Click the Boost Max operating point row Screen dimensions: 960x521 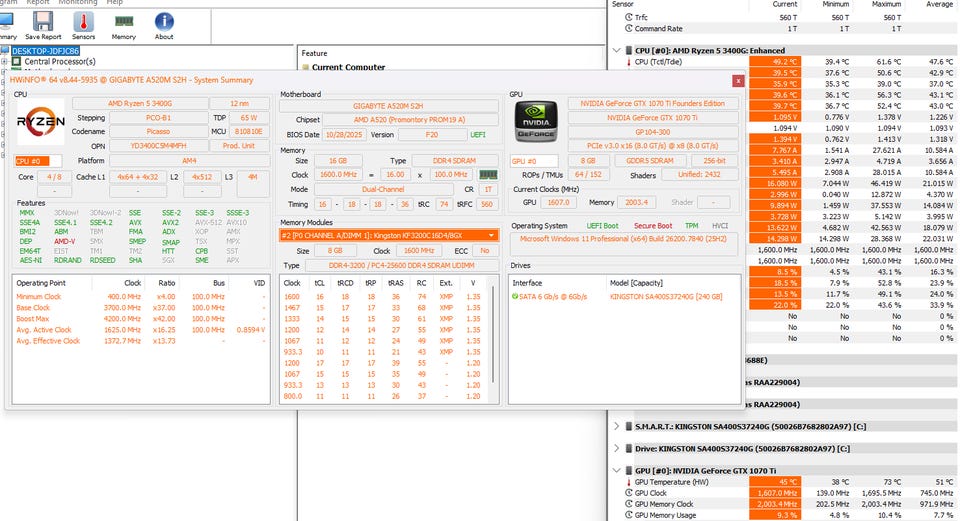point(140,319)
